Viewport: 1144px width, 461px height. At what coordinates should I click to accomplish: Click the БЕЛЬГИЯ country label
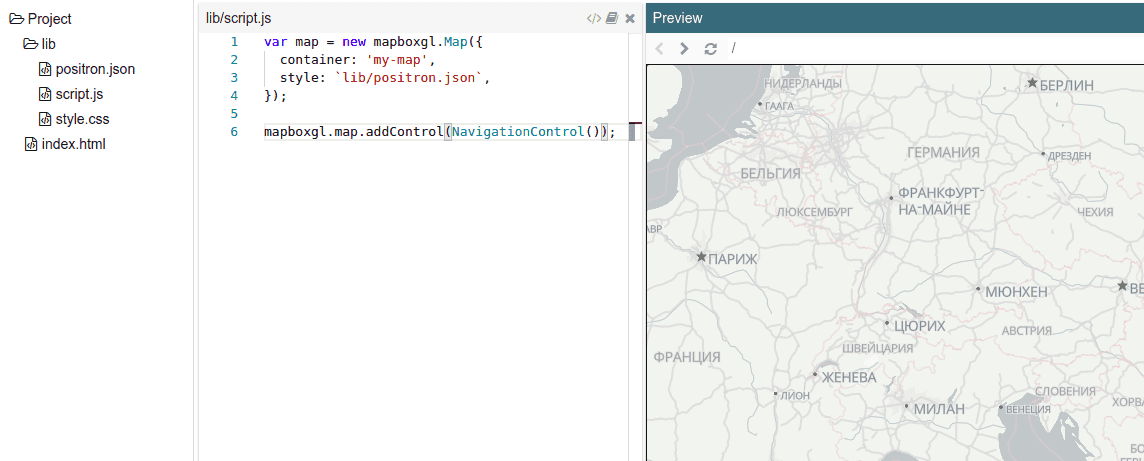point(770,174)
